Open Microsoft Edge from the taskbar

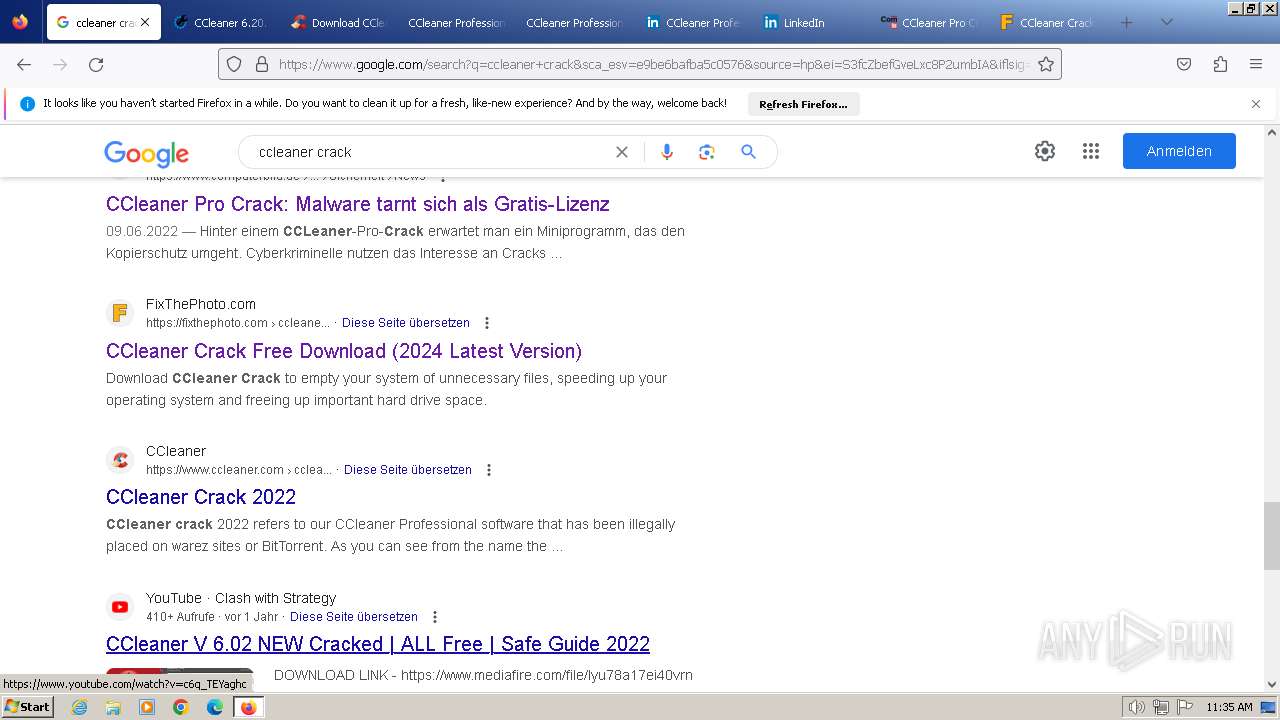pos(215,707)
